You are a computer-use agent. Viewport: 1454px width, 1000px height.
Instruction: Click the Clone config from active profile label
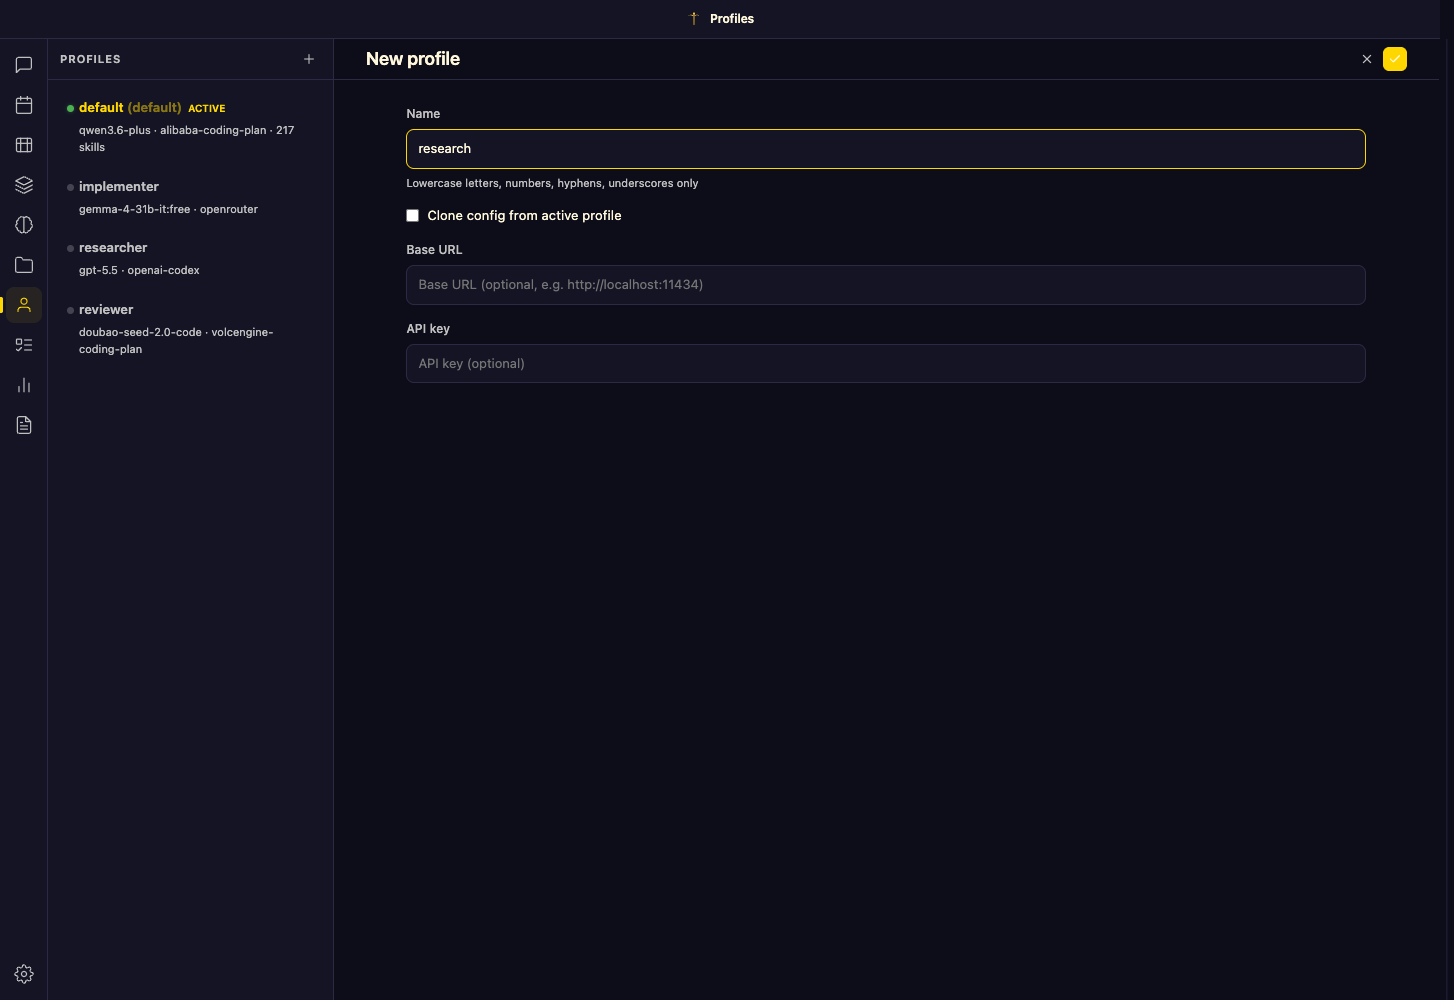(524, 215)
